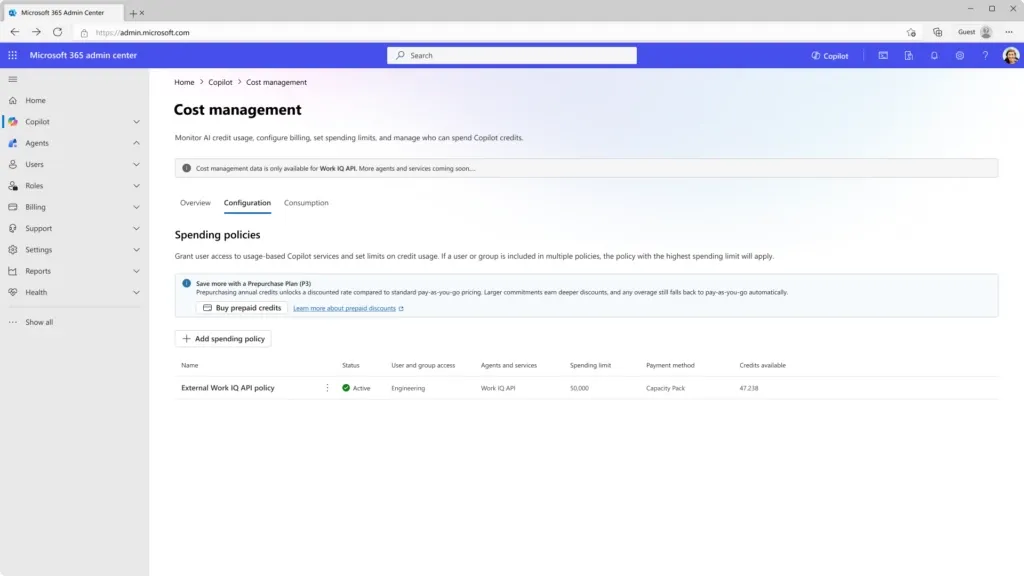Sort by the Name column header
This screenshot has height=576, width=1024.
(189, 365)
